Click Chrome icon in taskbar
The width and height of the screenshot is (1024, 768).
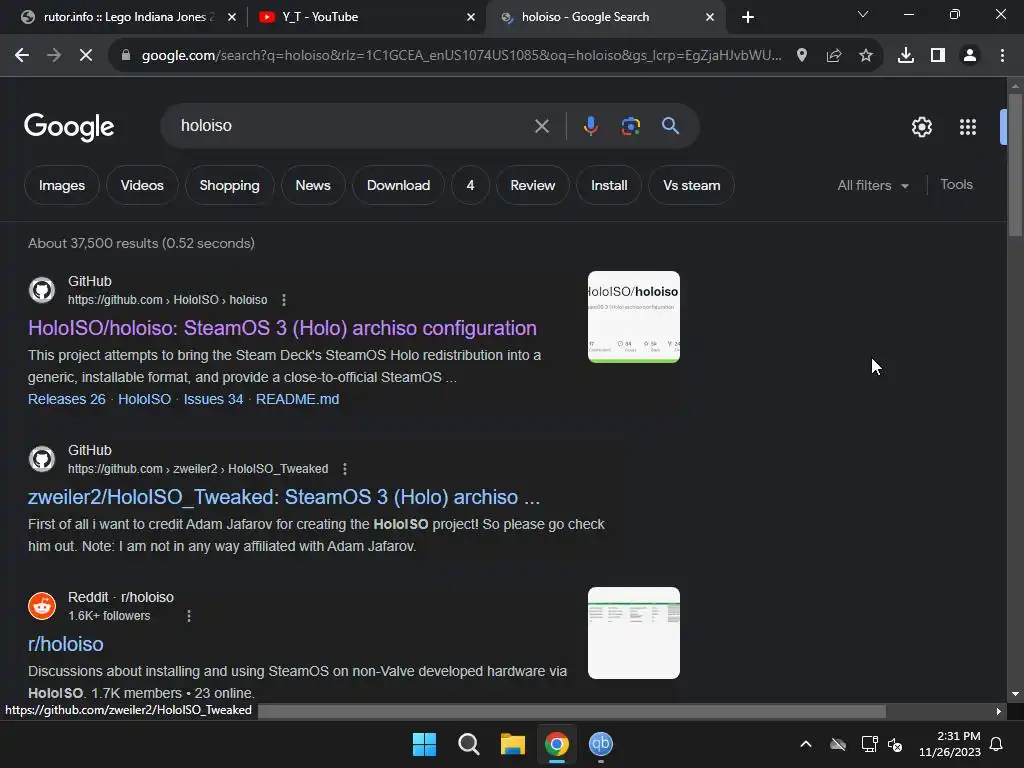tap(557, 744)
